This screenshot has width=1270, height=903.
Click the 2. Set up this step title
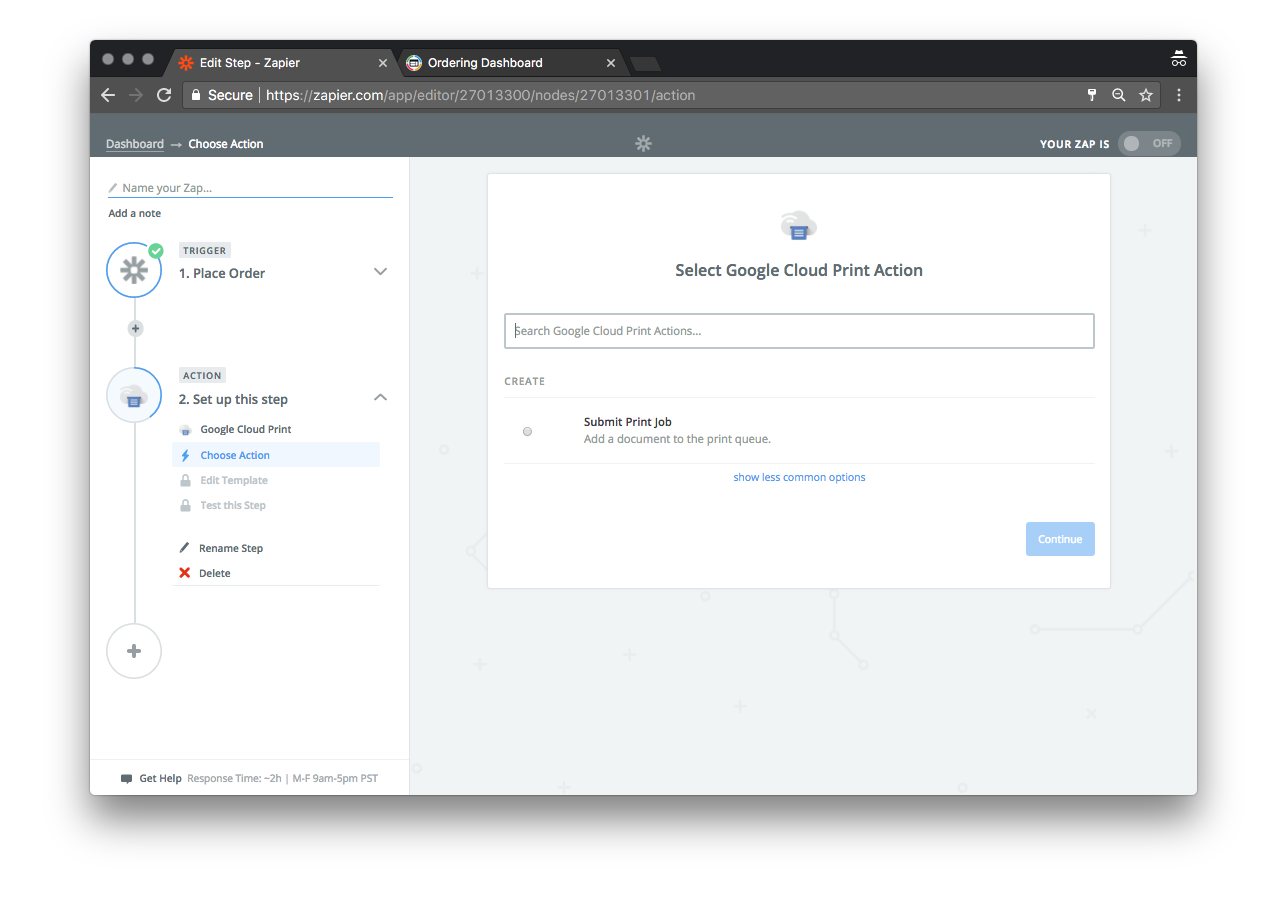[233, 399]
